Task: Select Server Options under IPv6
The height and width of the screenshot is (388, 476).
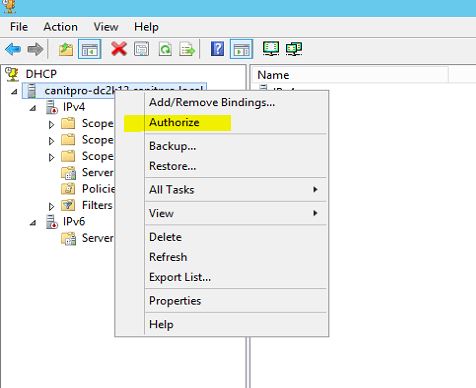Action: 97,238
